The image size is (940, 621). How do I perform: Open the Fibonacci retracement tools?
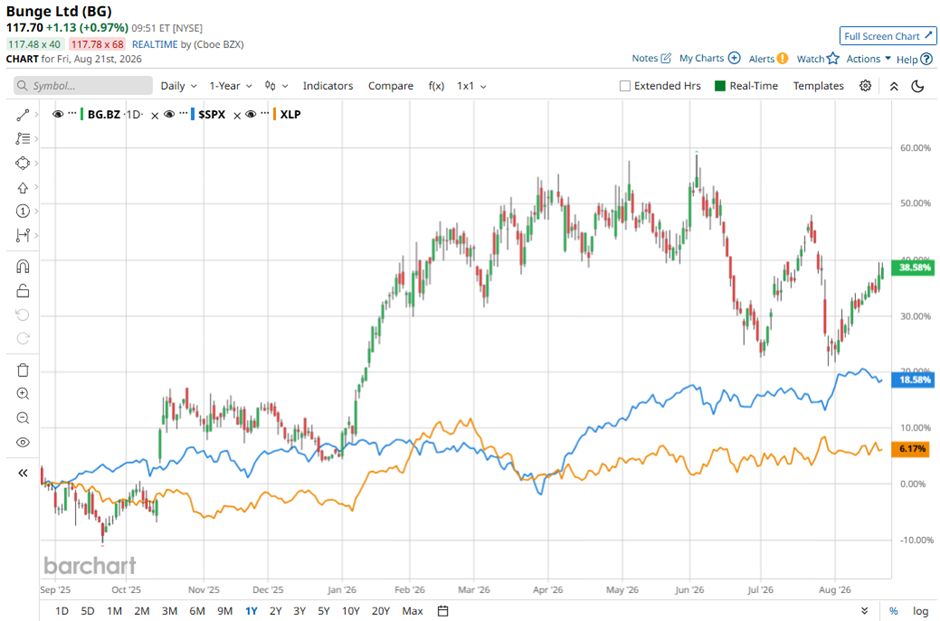point(23,138)
